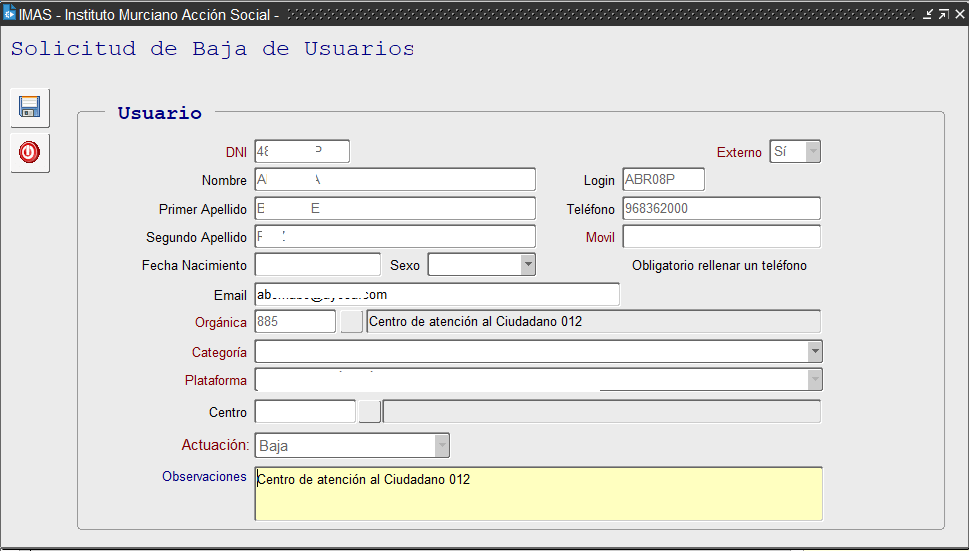Click inside the Email field
The height and width of the screenshot is (551, 969).
pyautogui.click(x=437, y=295)
